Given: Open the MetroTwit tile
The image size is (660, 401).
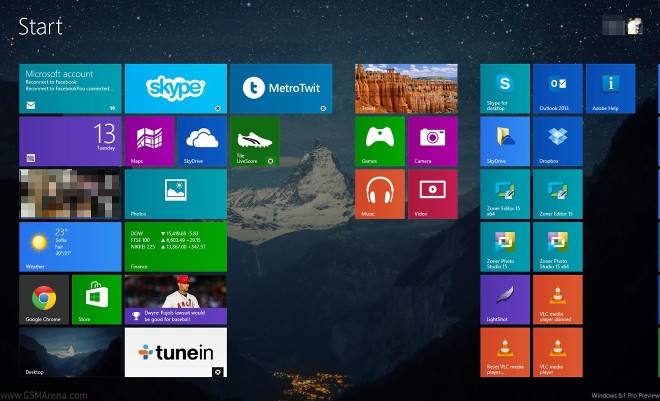Looking at the screenshot, I should [281, 89].
